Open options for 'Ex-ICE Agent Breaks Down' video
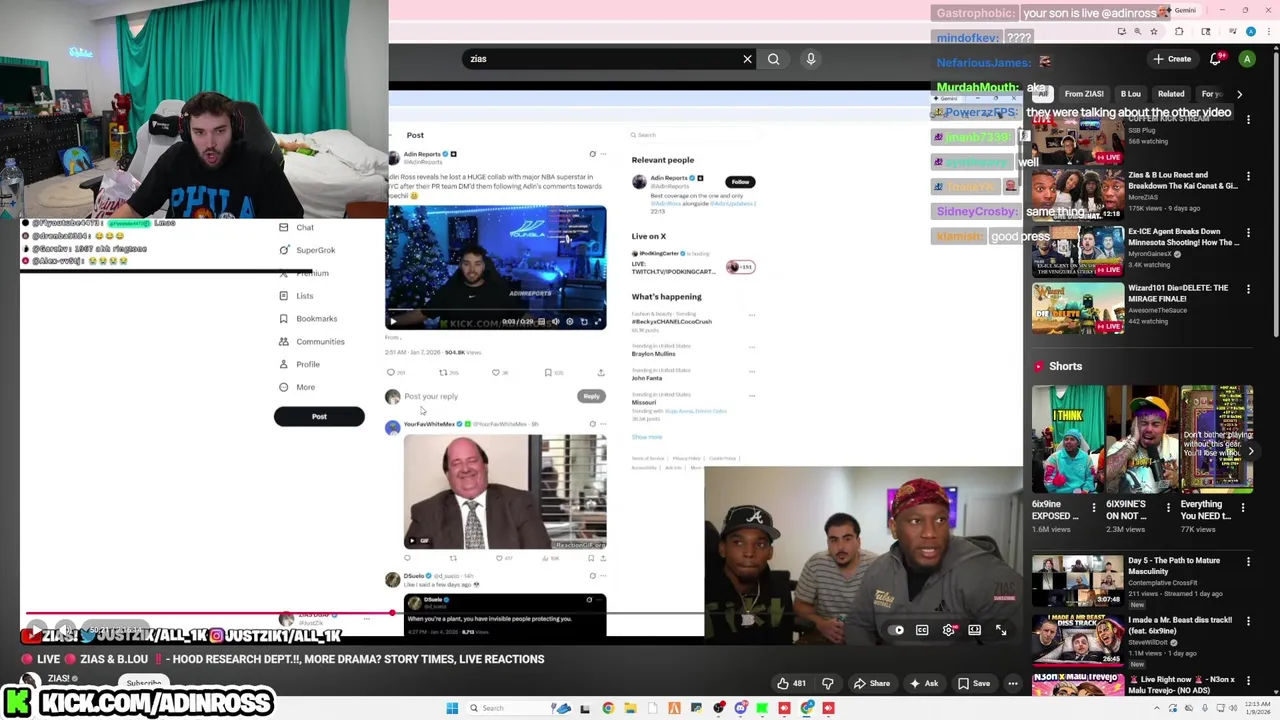Screen dimensions: 1280x720 tap(1248, 233)
